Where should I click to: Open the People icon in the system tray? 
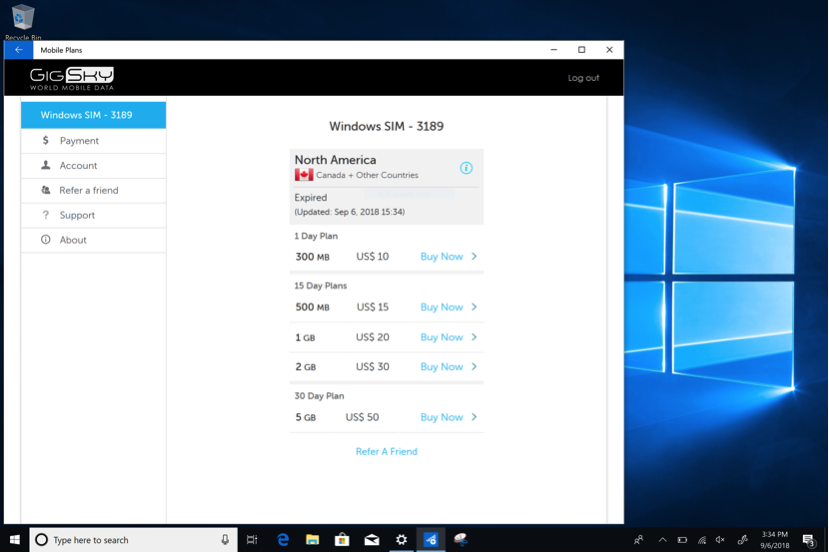[x=639, y=540]
